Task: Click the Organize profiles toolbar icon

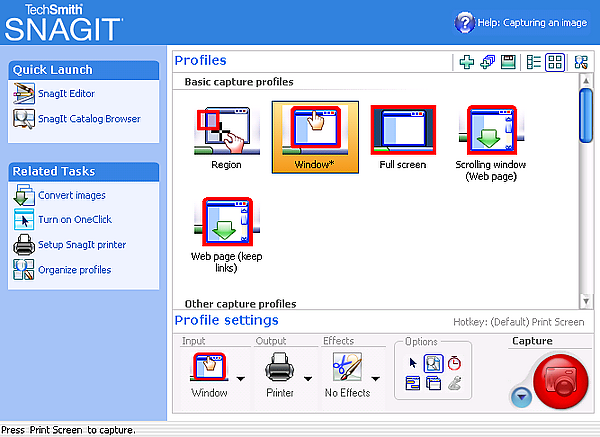Action: tap(581, 62)
